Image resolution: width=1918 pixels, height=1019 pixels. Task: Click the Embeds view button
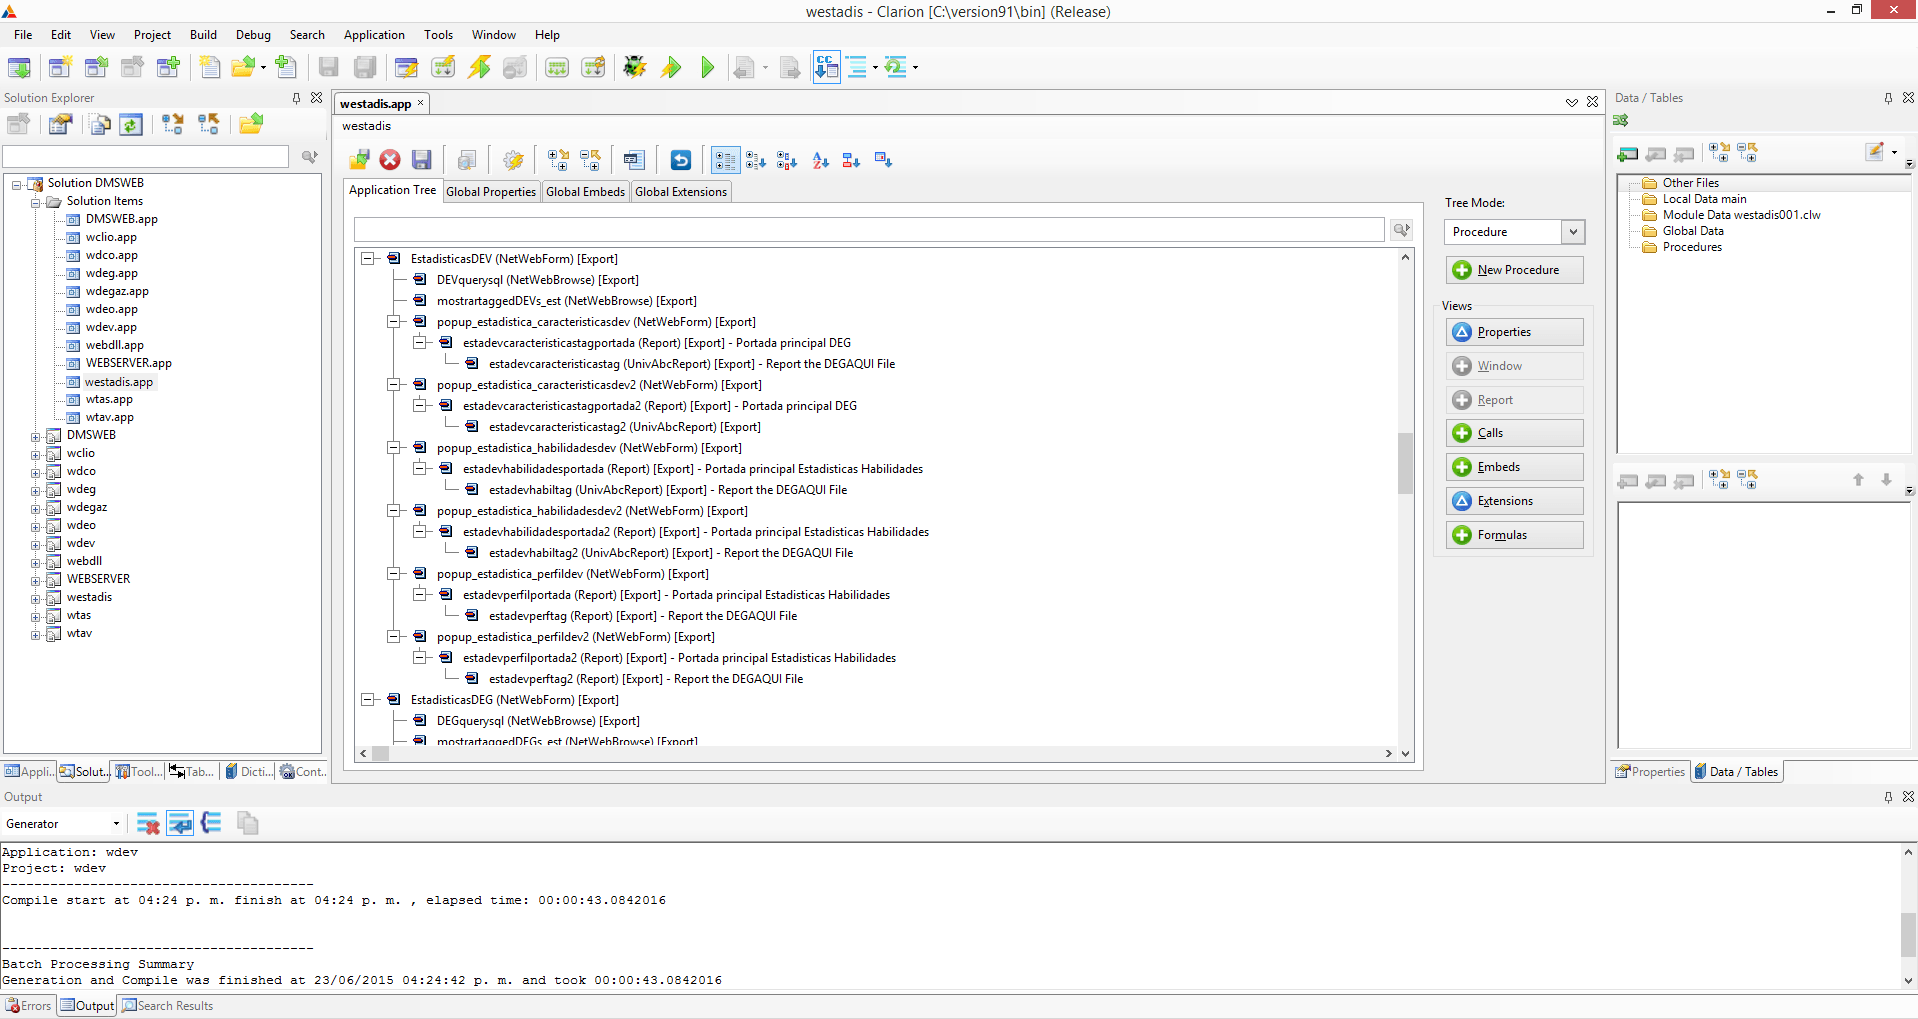1514,467
